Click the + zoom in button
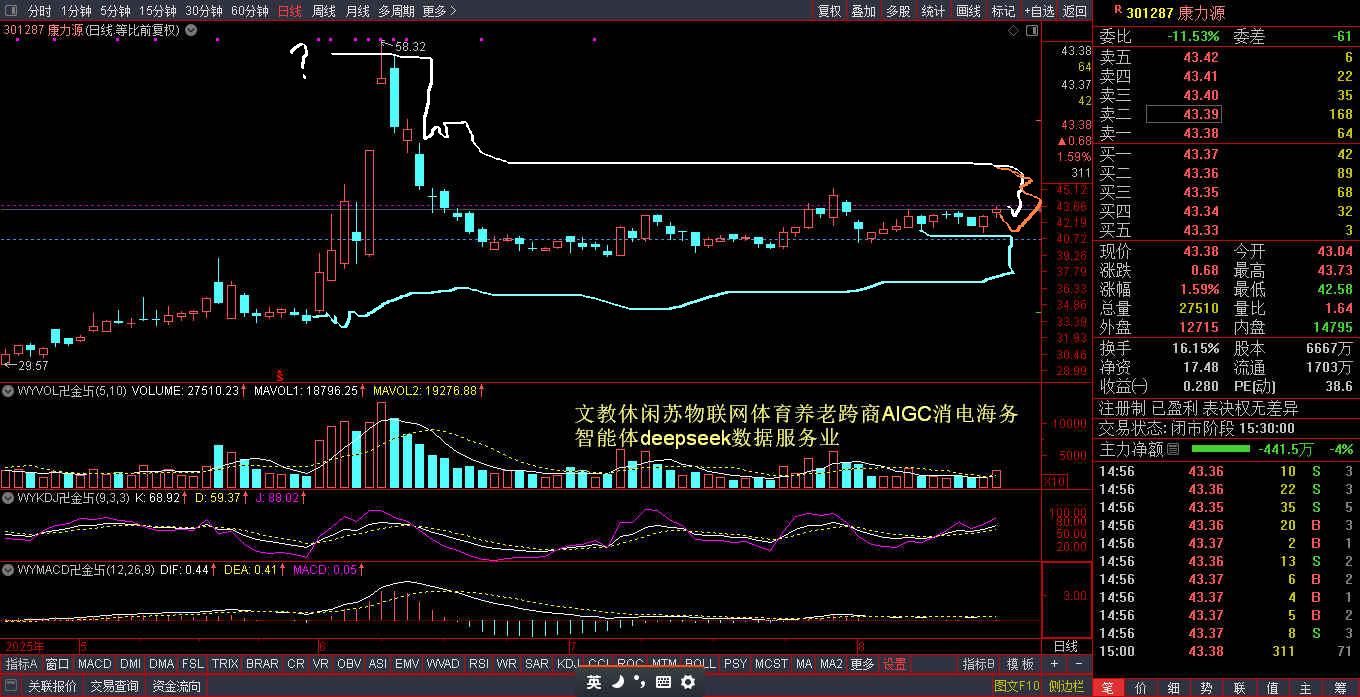The height and width of the screenshot is (697, 1360). [1054, 664]
